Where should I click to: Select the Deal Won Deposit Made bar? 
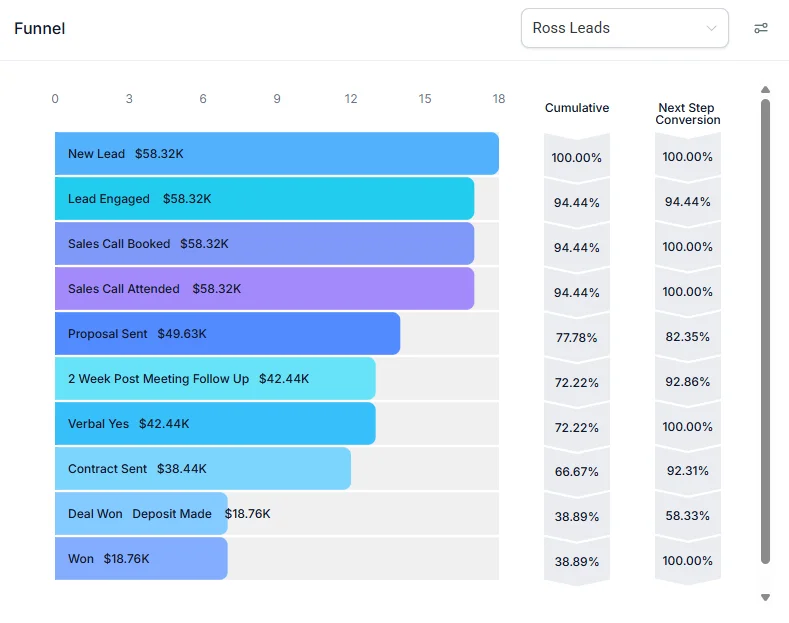click(x=141, y=513)
